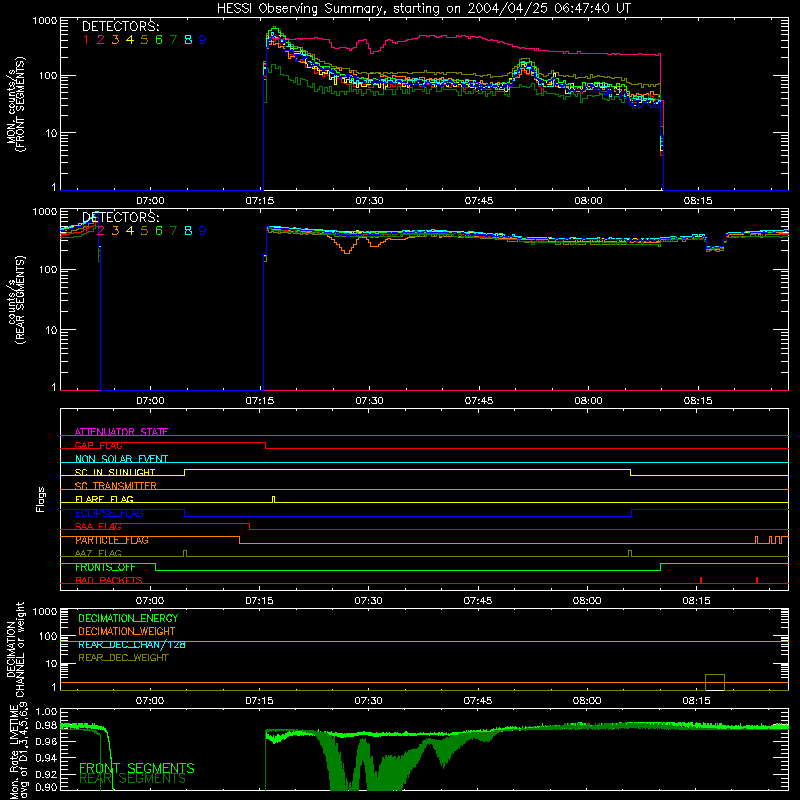
Task: Select detector 8 legend number in front segments plot
Action: (188, 40)
